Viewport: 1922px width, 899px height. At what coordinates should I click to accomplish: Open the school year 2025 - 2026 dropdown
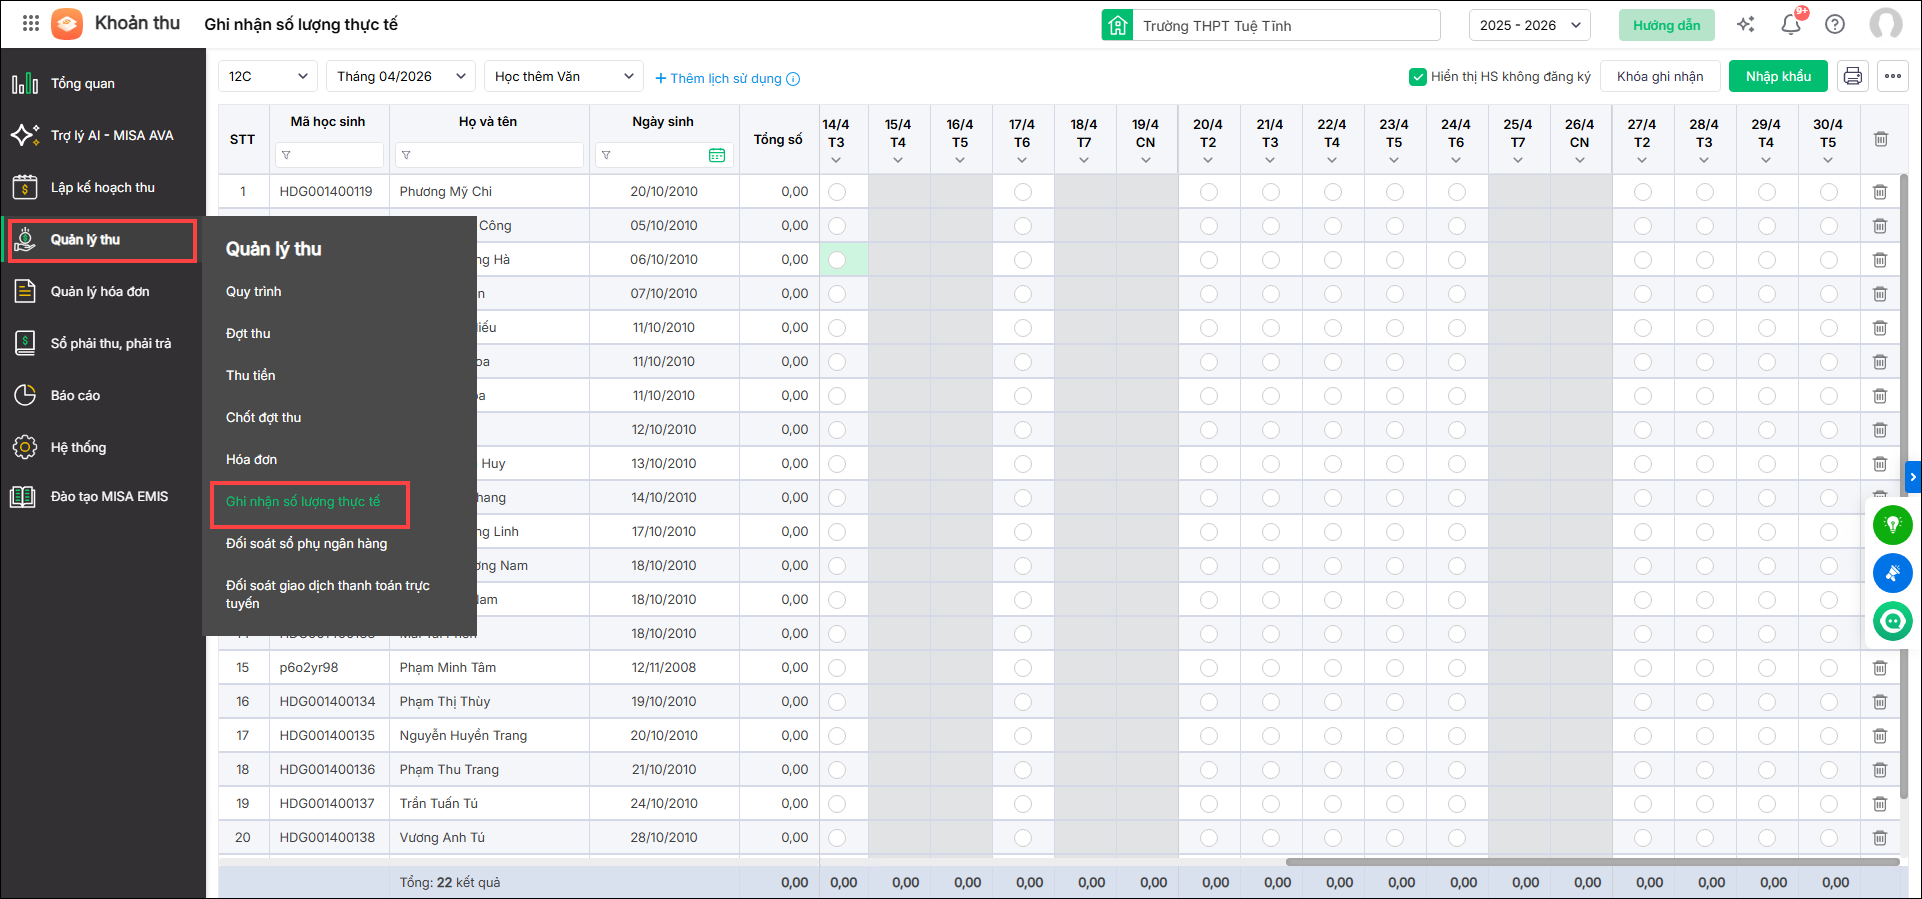coord(1529,25)
